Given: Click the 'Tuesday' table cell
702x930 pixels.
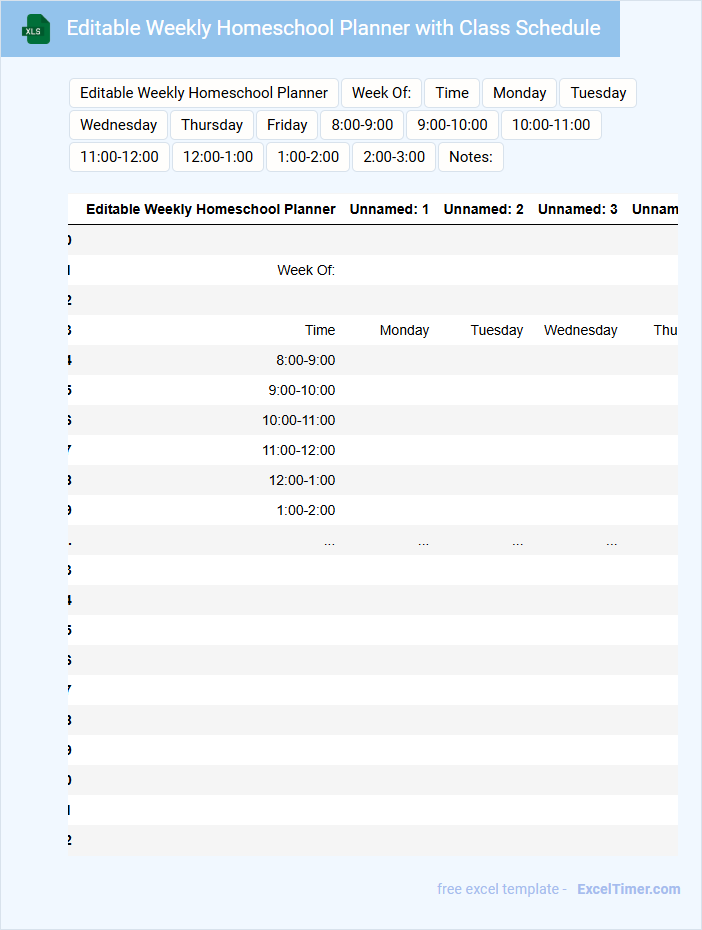Looking at the screenshot, I should tap(497, 330).
